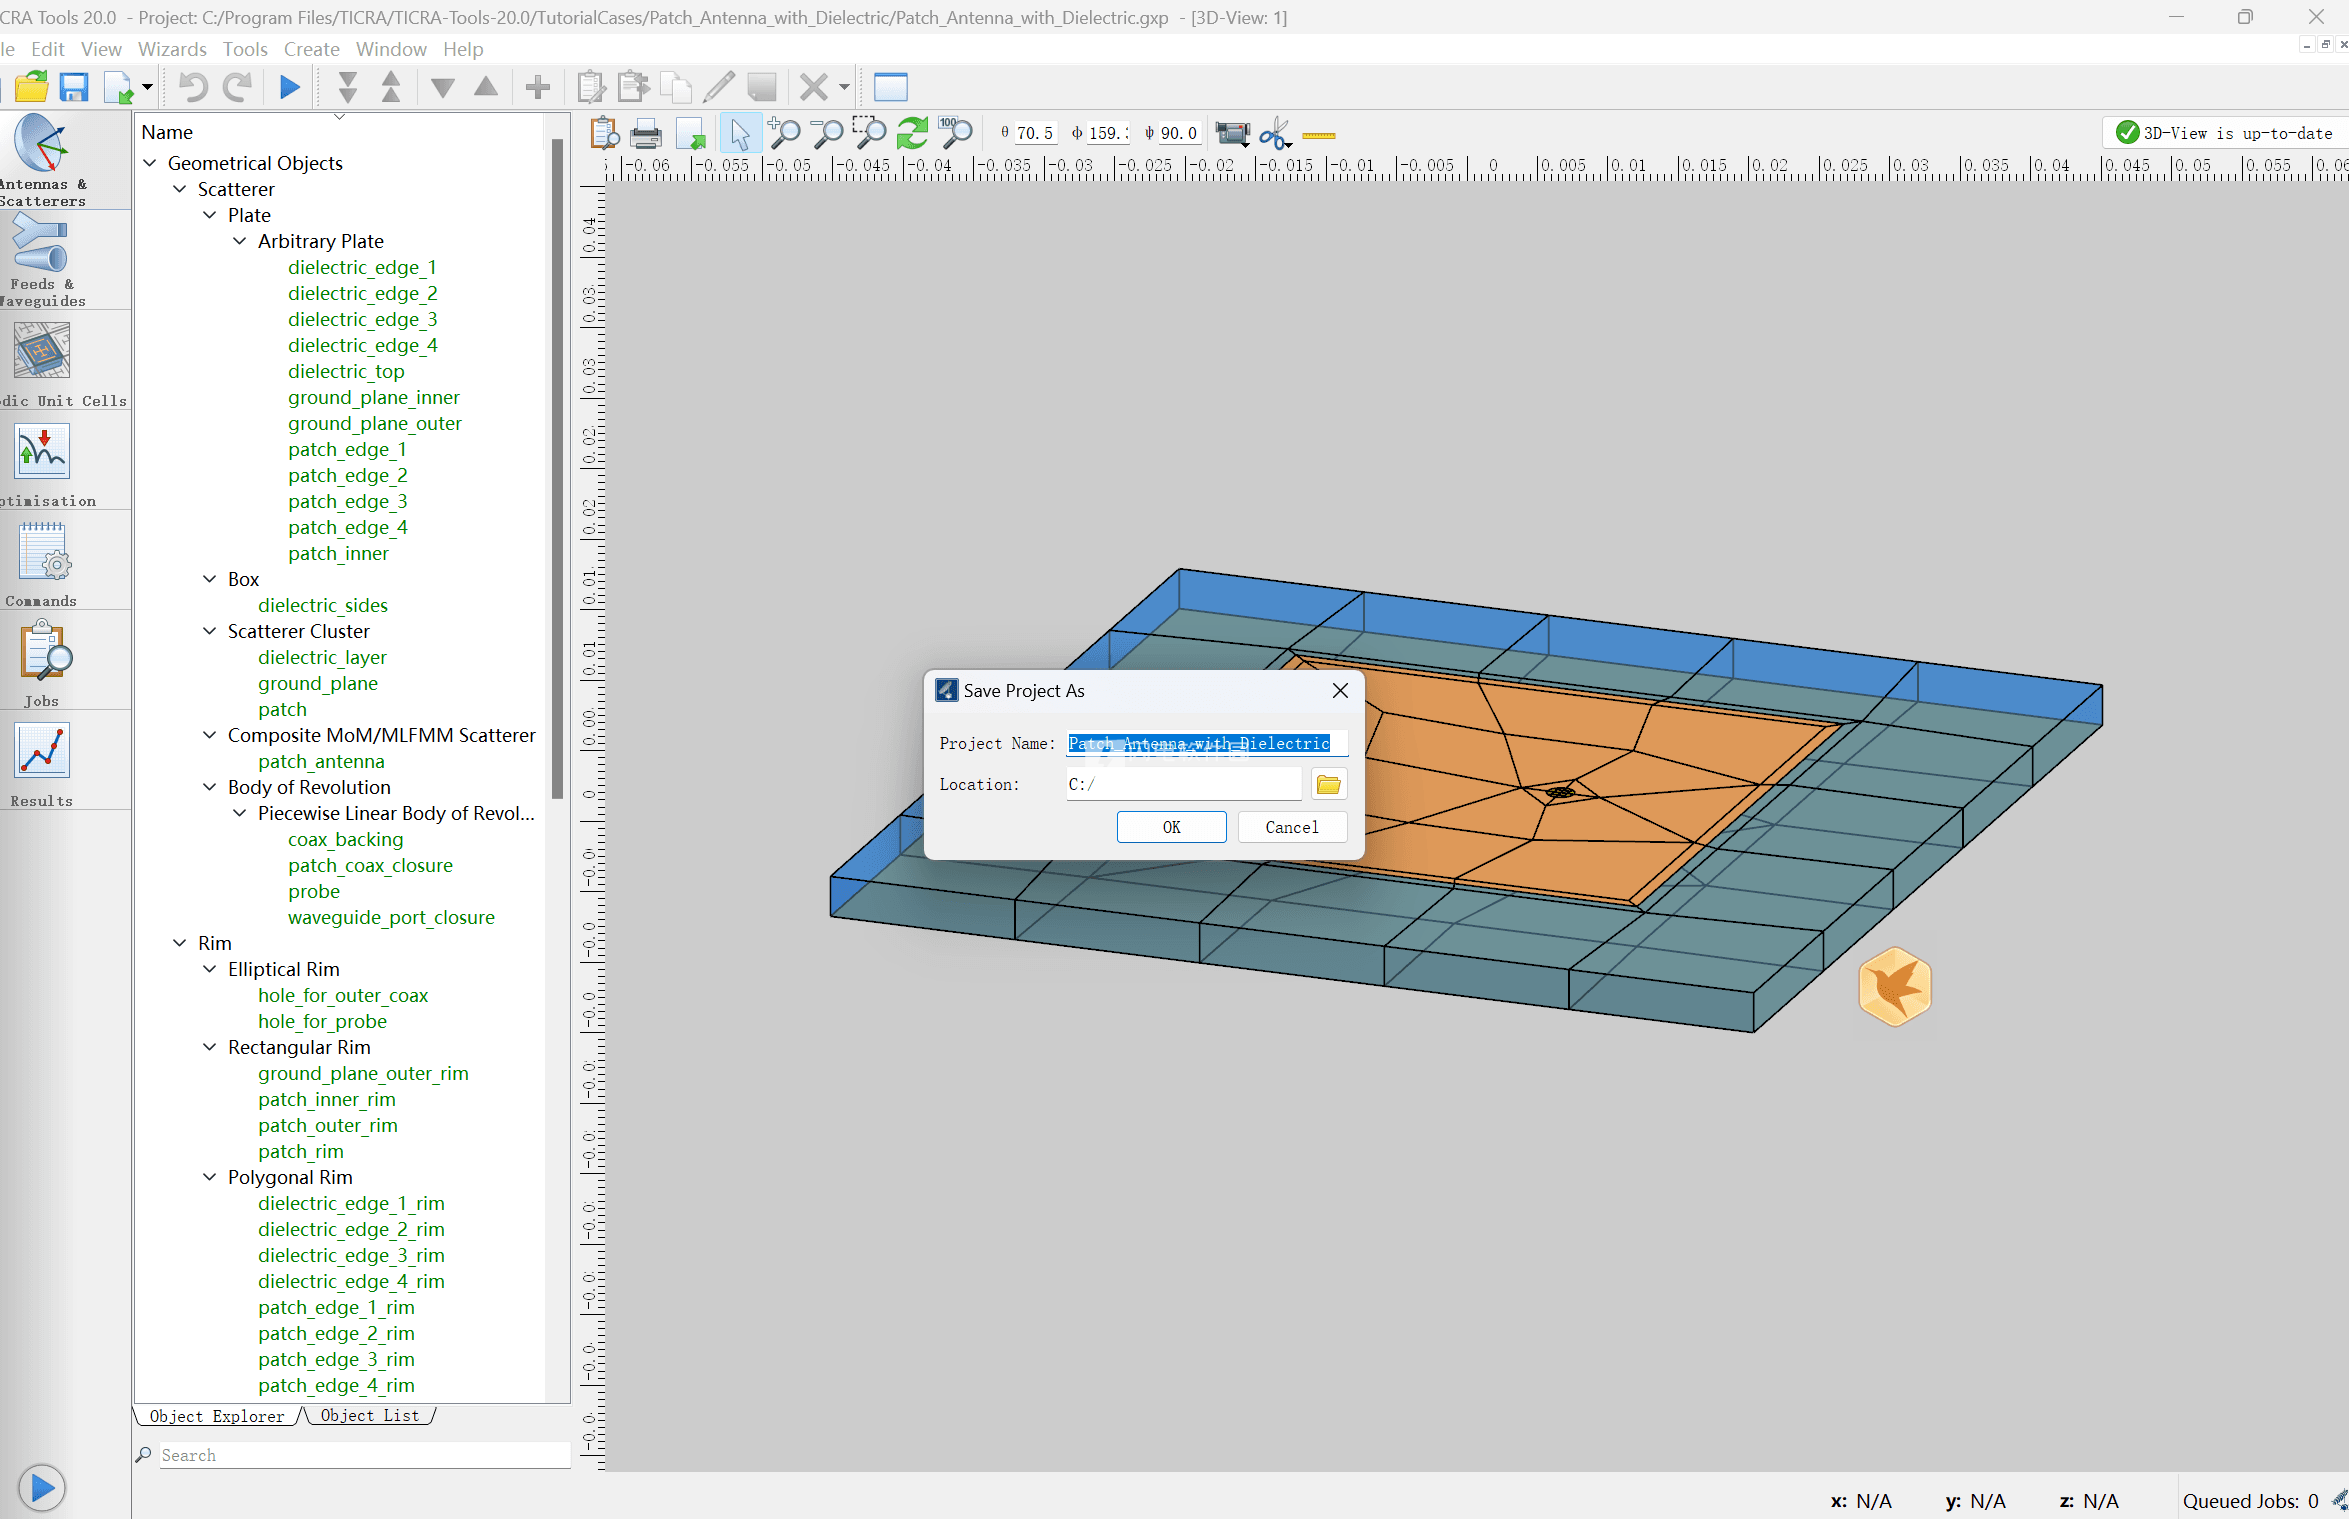This screenshot has height=1519, width=2349.
Task: Collapse the Elliptical Rim tree node
Action: pos(210,969)
